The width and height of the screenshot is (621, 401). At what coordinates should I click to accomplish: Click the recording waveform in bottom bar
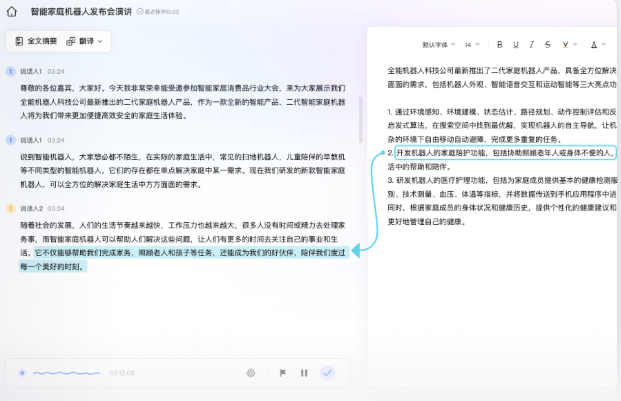pos(65,373)
